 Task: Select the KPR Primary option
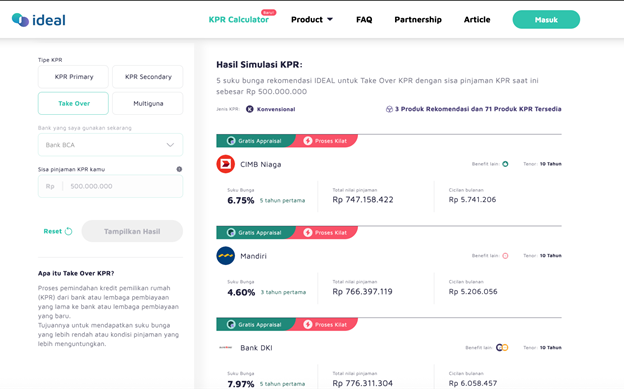click(74, 77)
